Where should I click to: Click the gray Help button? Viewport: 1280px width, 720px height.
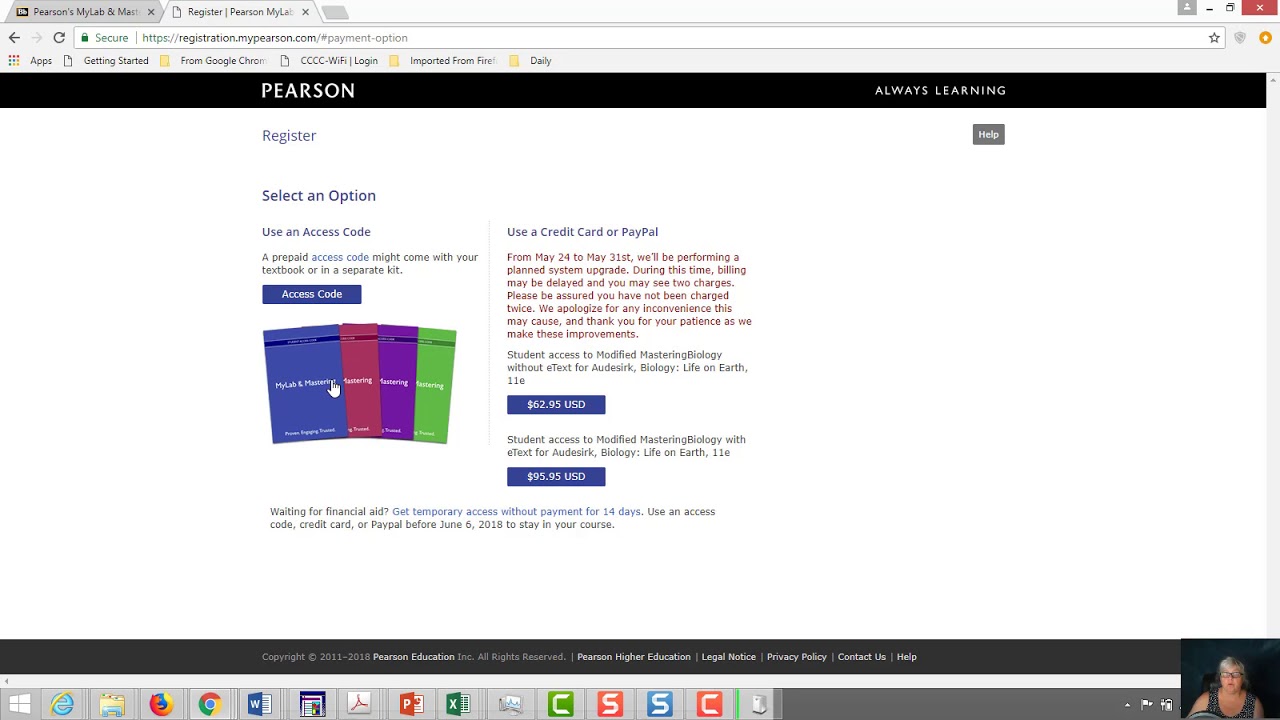pos(988,134)
